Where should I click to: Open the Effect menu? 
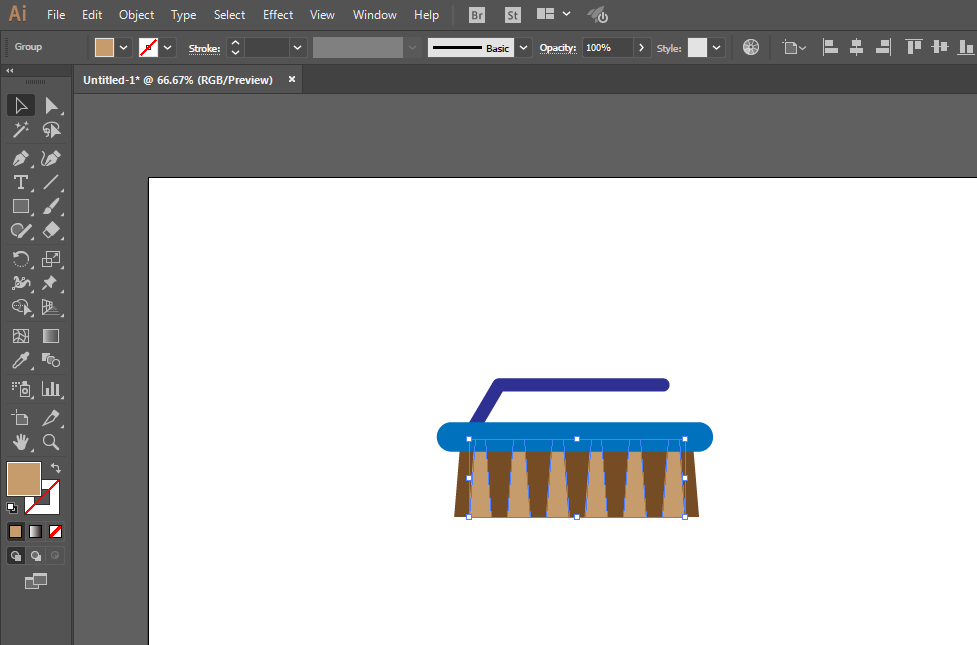[x=278, y=15]
